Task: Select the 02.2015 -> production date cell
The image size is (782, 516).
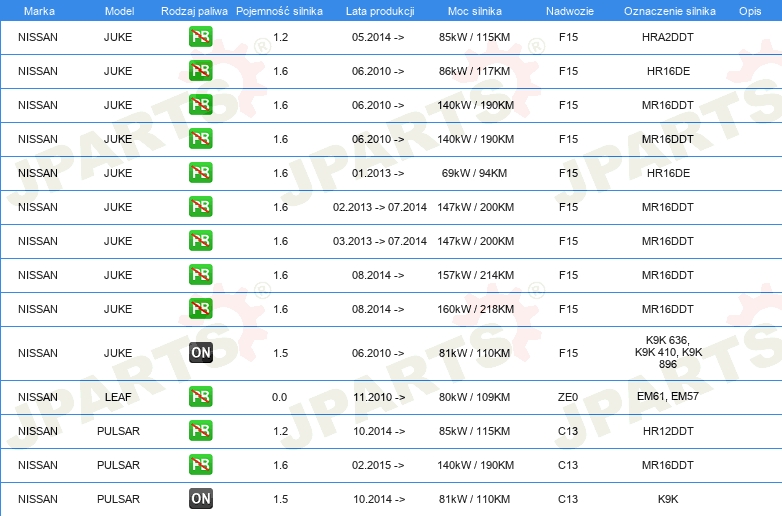Action: tap(379, 465)
